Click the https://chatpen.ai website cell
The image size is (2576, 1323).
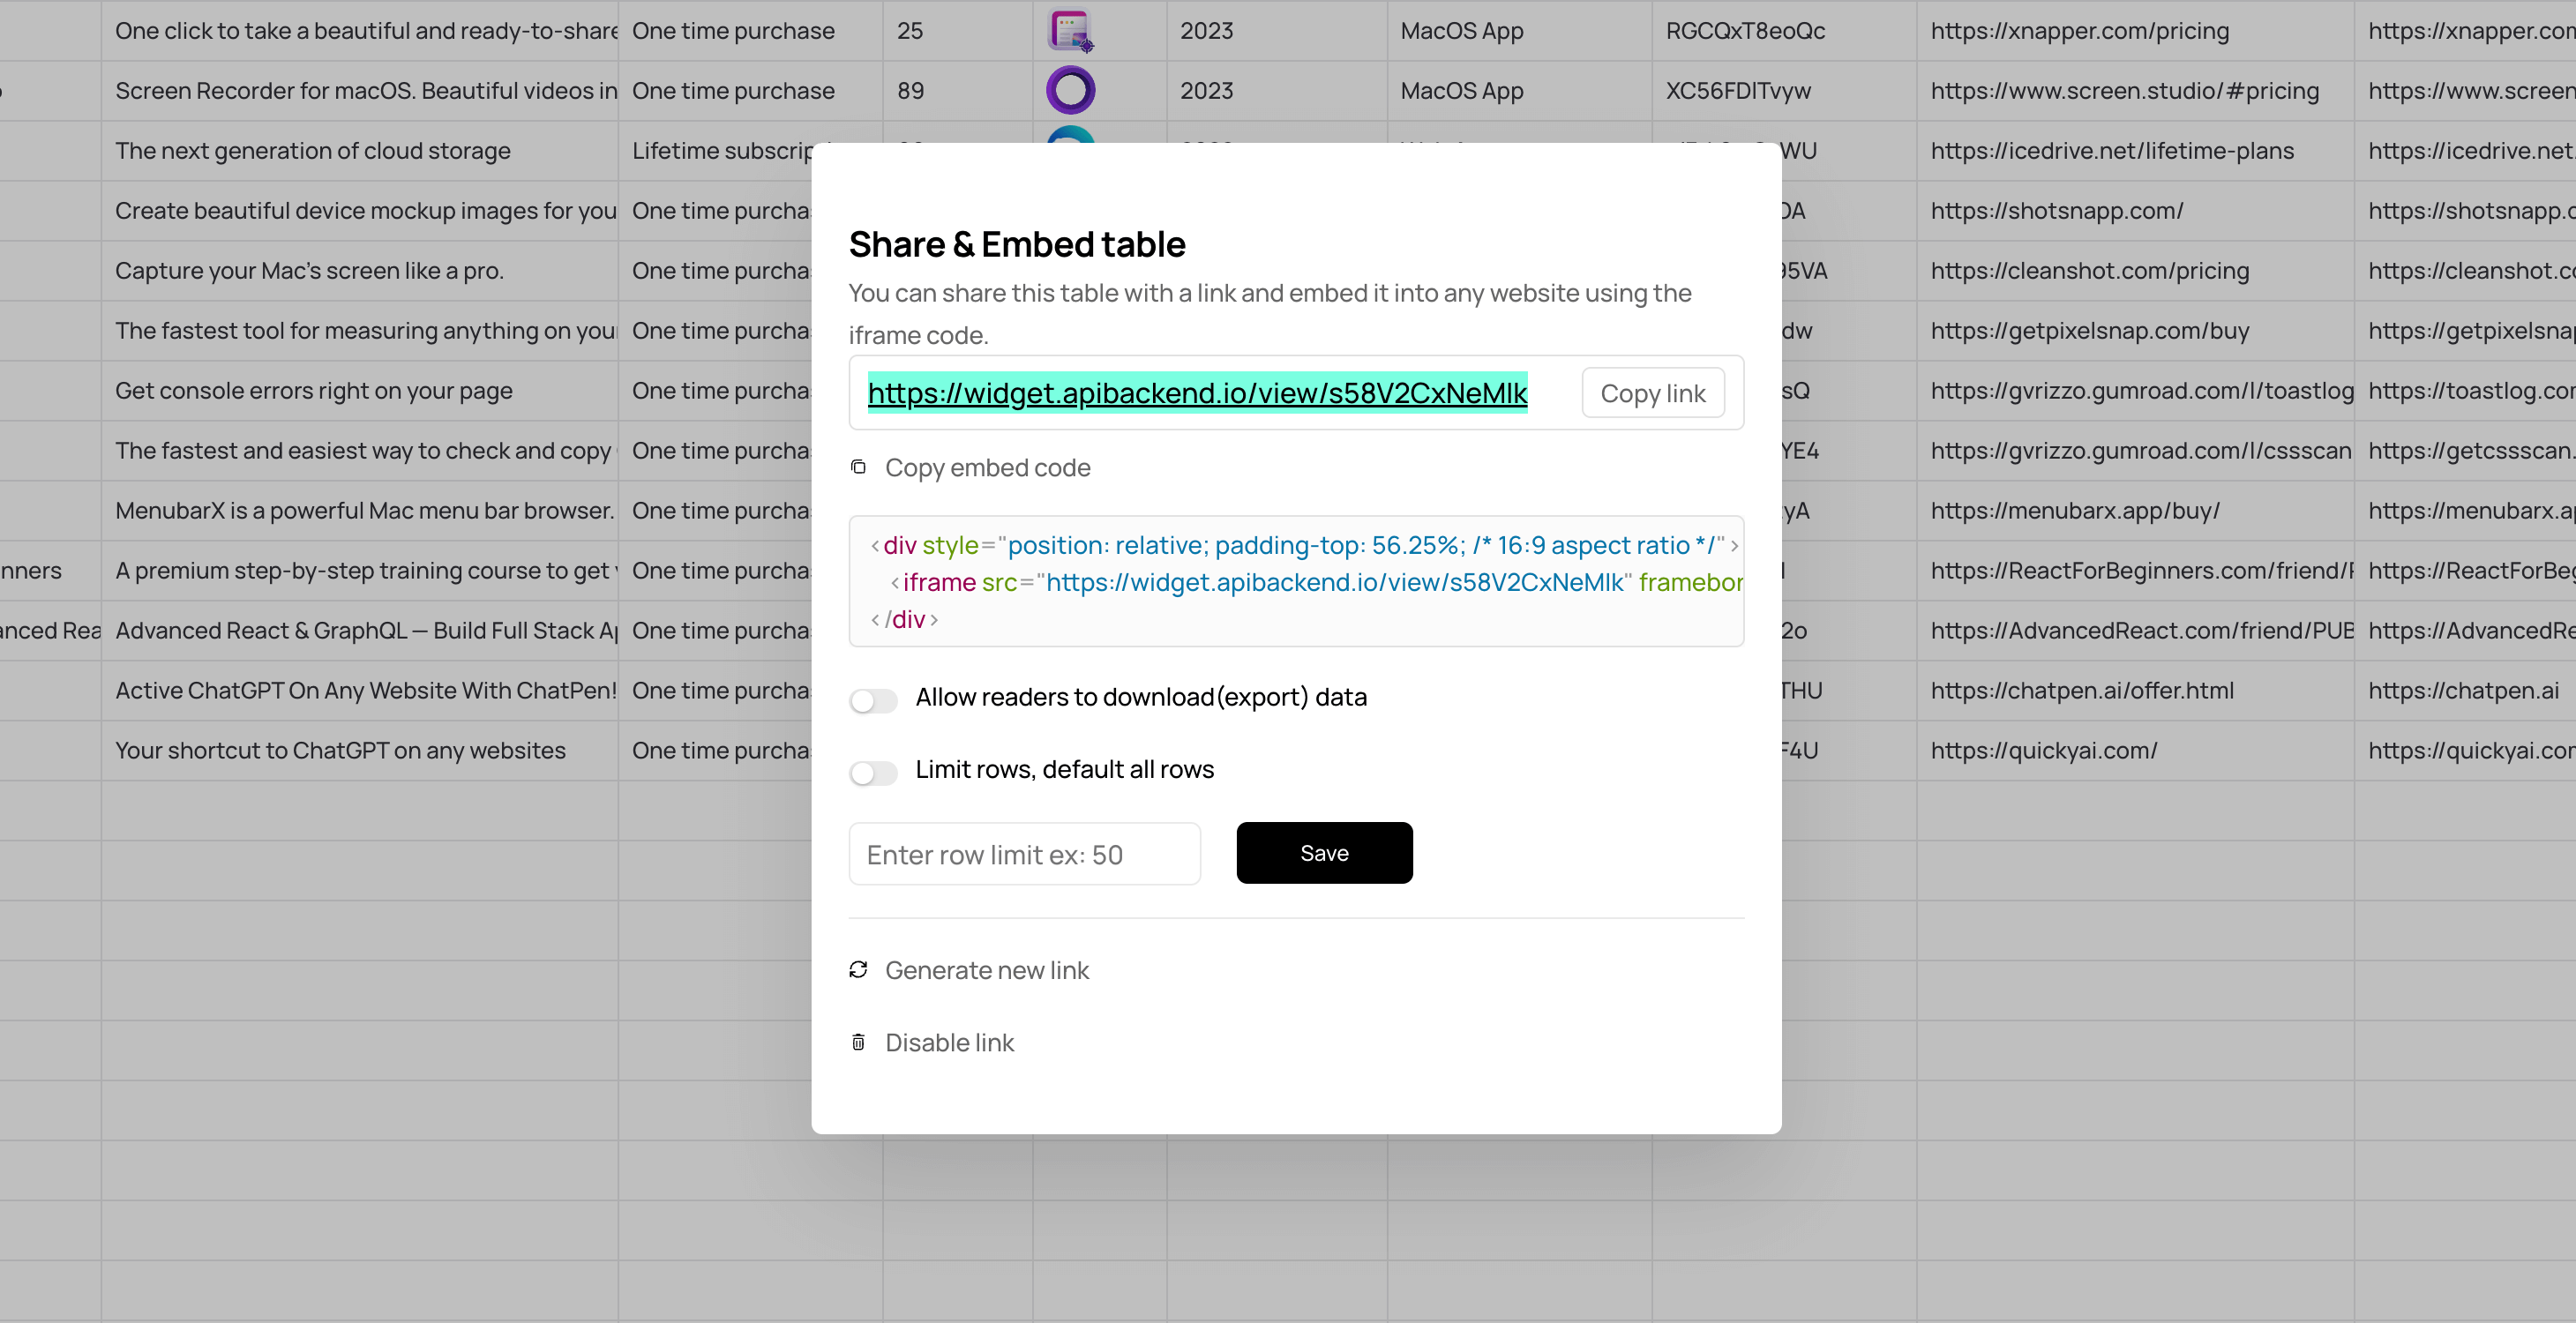point(2465,691)
